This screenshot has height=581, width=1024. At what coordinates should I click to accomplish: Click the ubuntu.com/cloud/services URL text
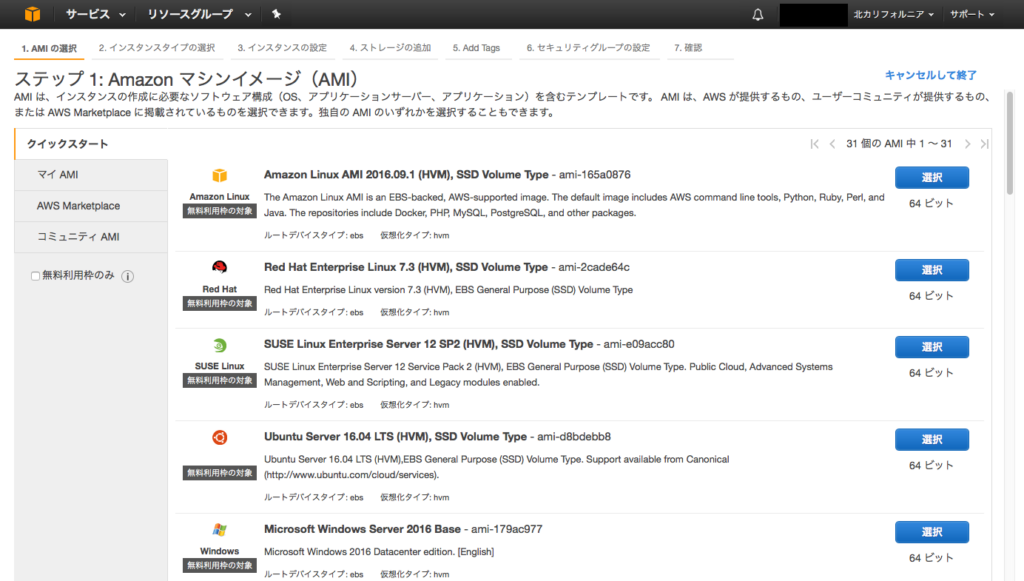[351, 475]
